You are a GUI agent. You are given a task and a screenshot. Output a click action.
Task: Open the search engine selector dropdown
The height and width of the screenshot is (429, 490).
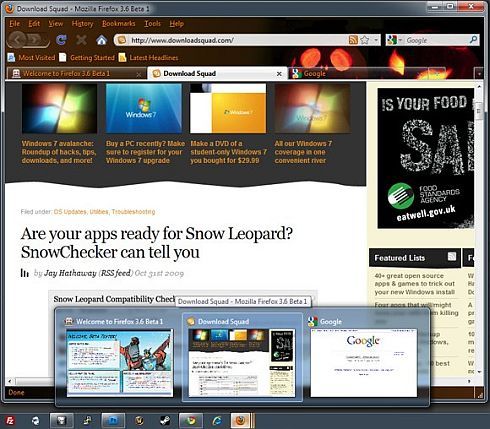[x=395, y=40]
